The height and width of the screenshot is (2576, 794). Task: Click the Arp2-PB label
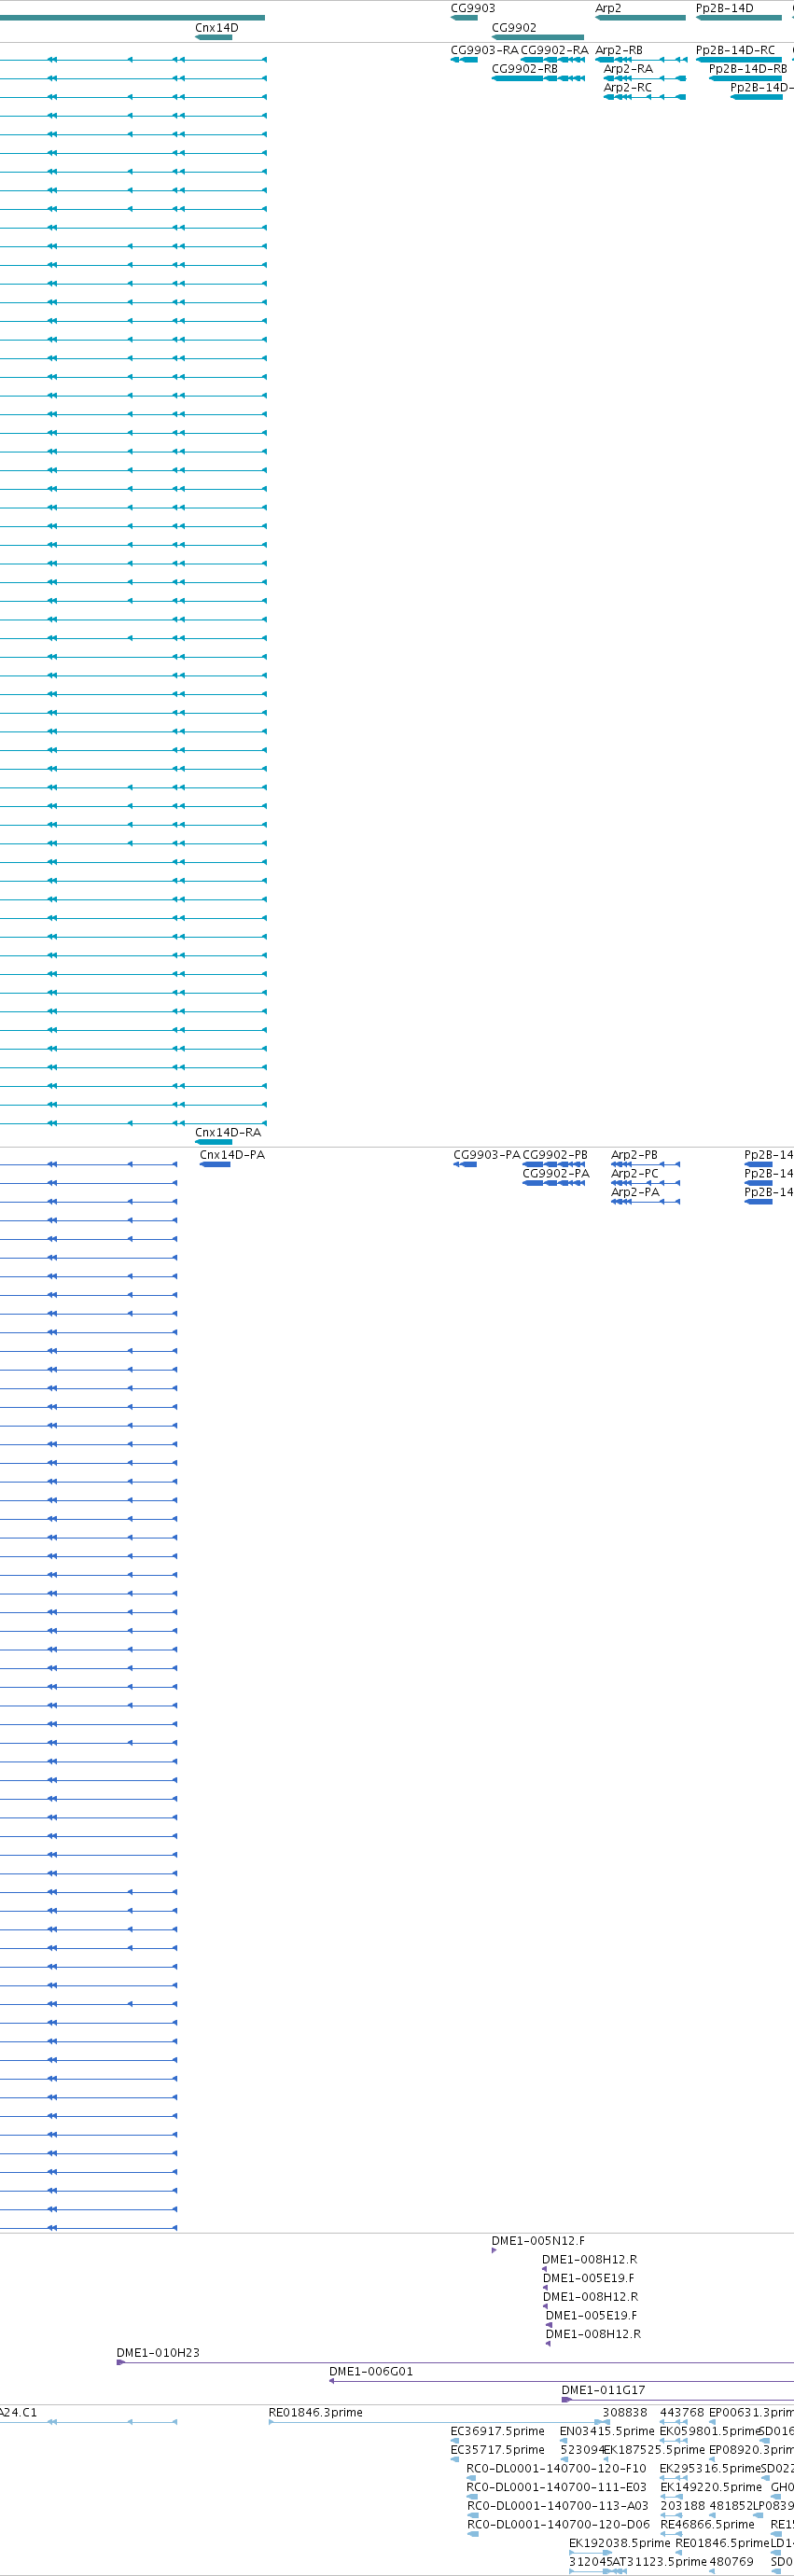click(x=634, y=1155)
